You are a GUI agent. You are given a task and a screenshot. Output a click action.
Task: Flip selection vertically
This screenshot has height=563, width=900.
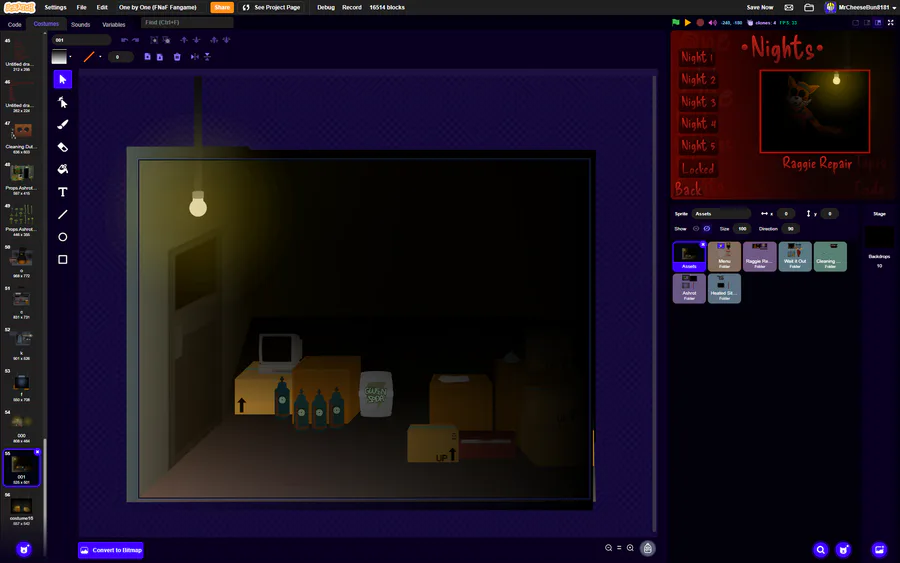tap(207, 57)
